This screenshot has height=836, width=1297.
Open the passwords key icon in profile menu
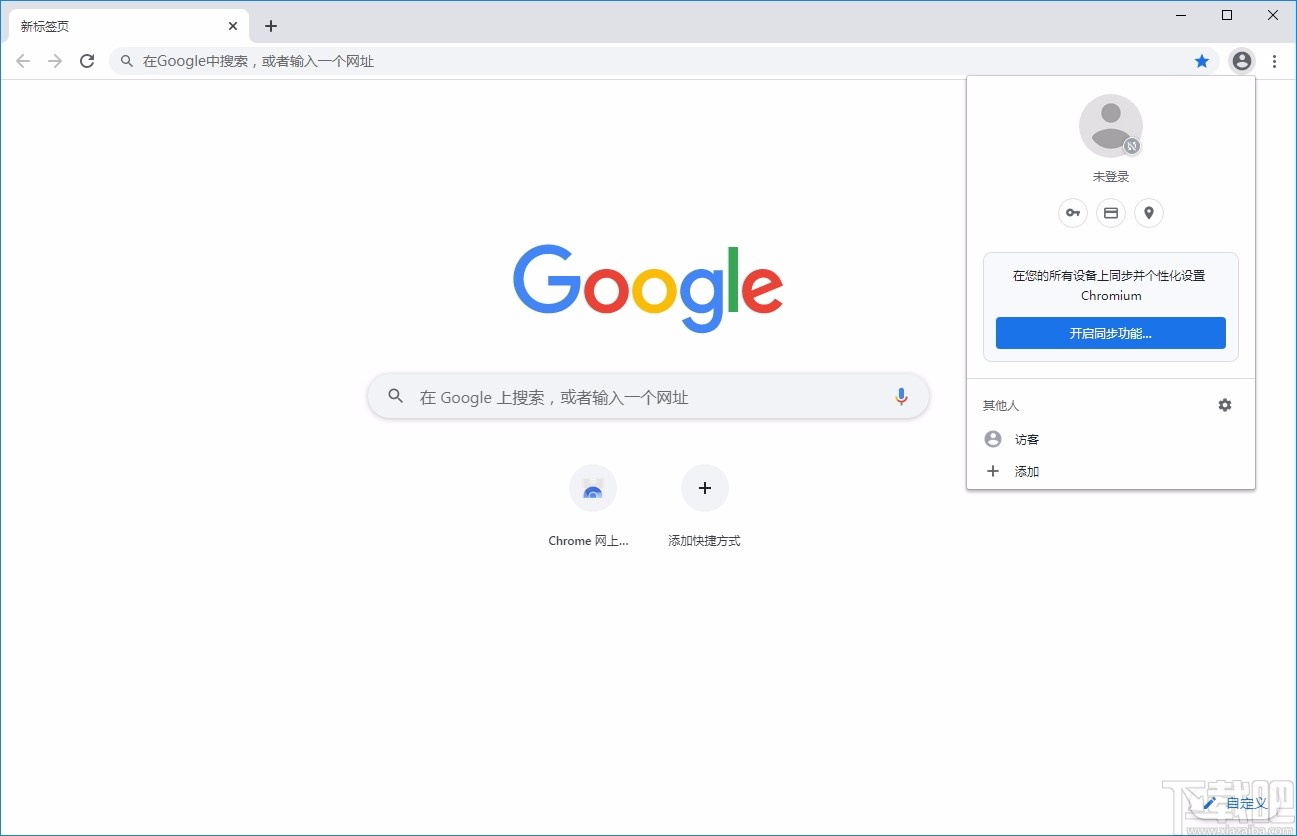pyautogui.click(x=1072, y=213)
